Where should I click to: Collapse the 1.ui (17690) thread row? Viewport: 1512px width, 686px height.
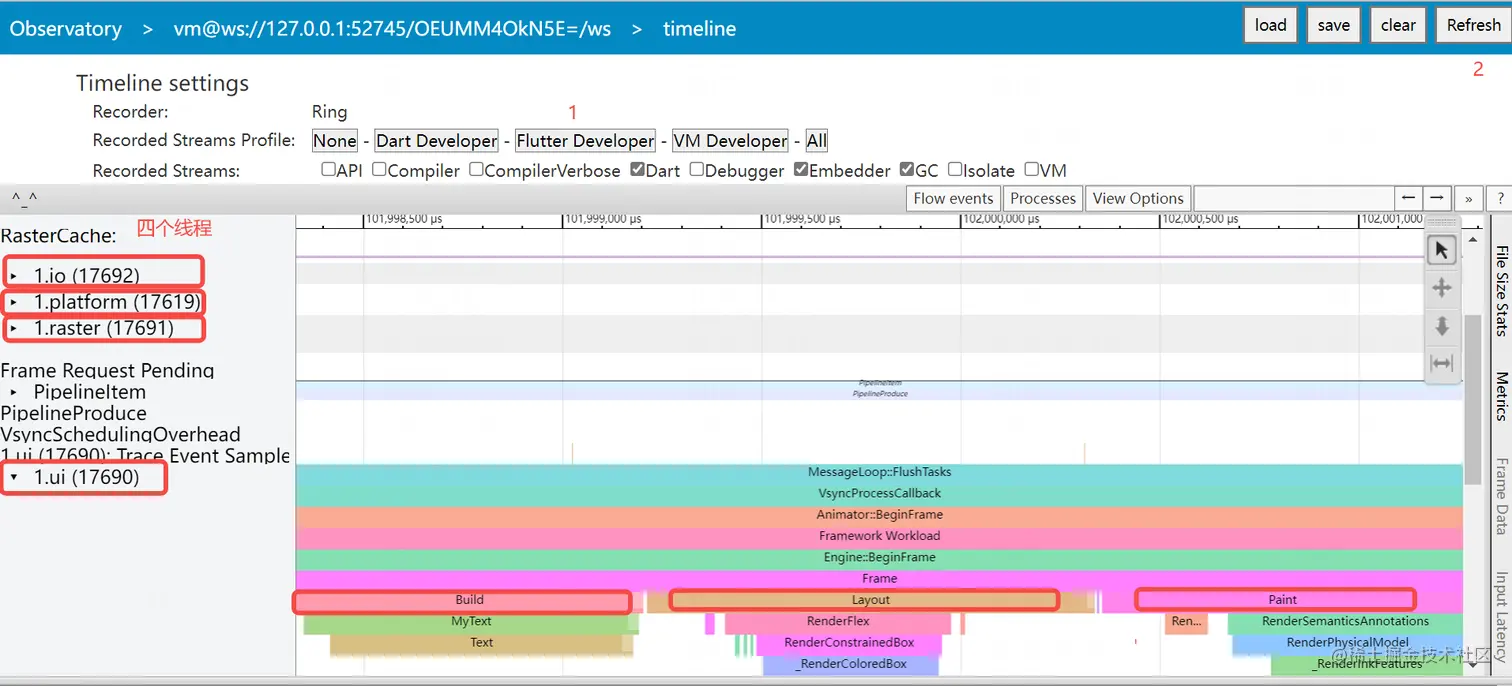14,478
